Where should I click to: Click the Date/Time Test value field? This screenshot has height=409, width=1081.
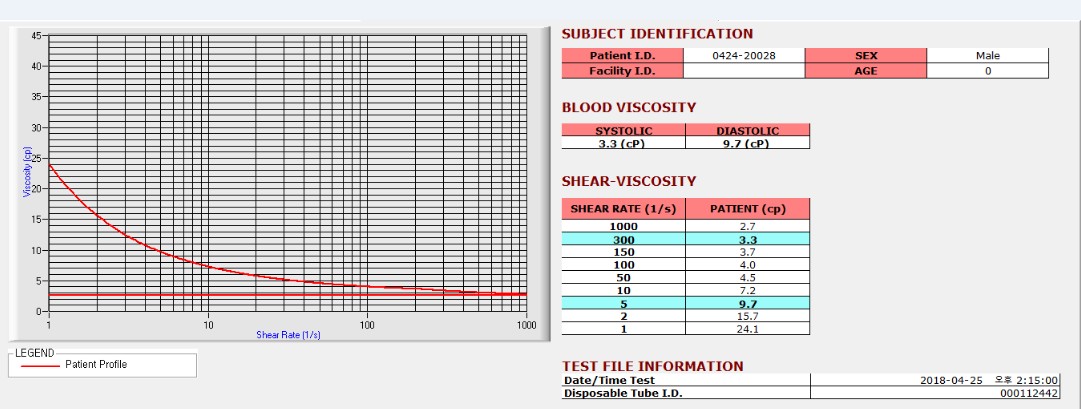[x=935, y=380]
